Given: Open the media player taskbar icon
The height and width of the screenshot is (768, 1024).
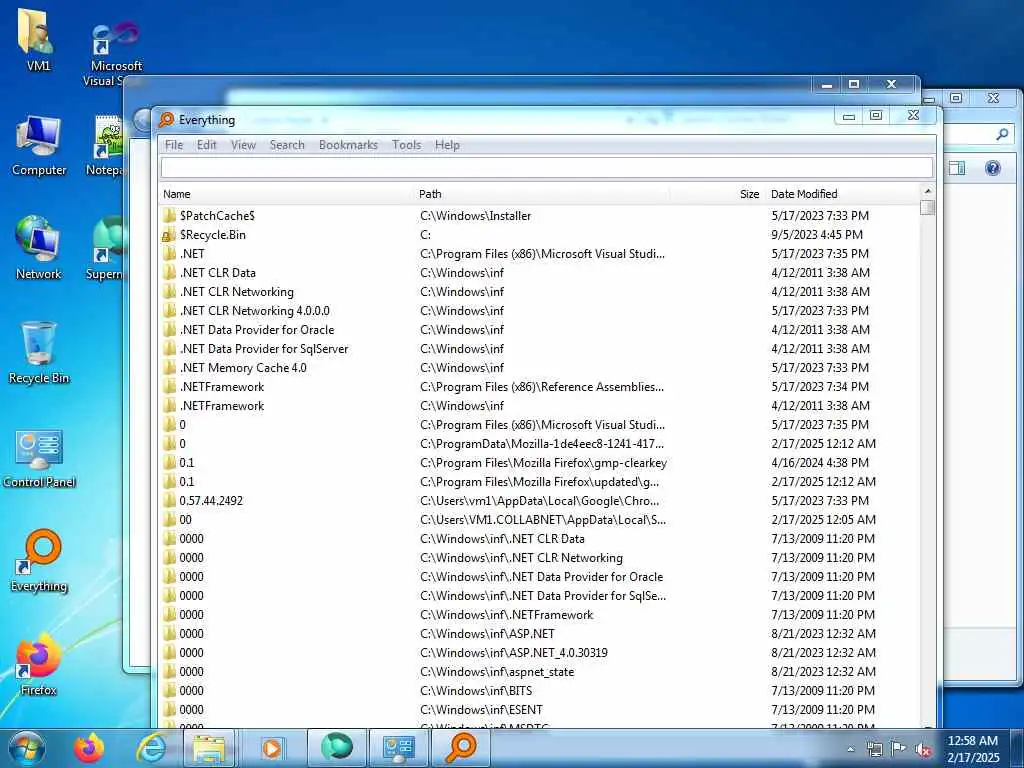Looking at the screenshot, I should [271, 748].
